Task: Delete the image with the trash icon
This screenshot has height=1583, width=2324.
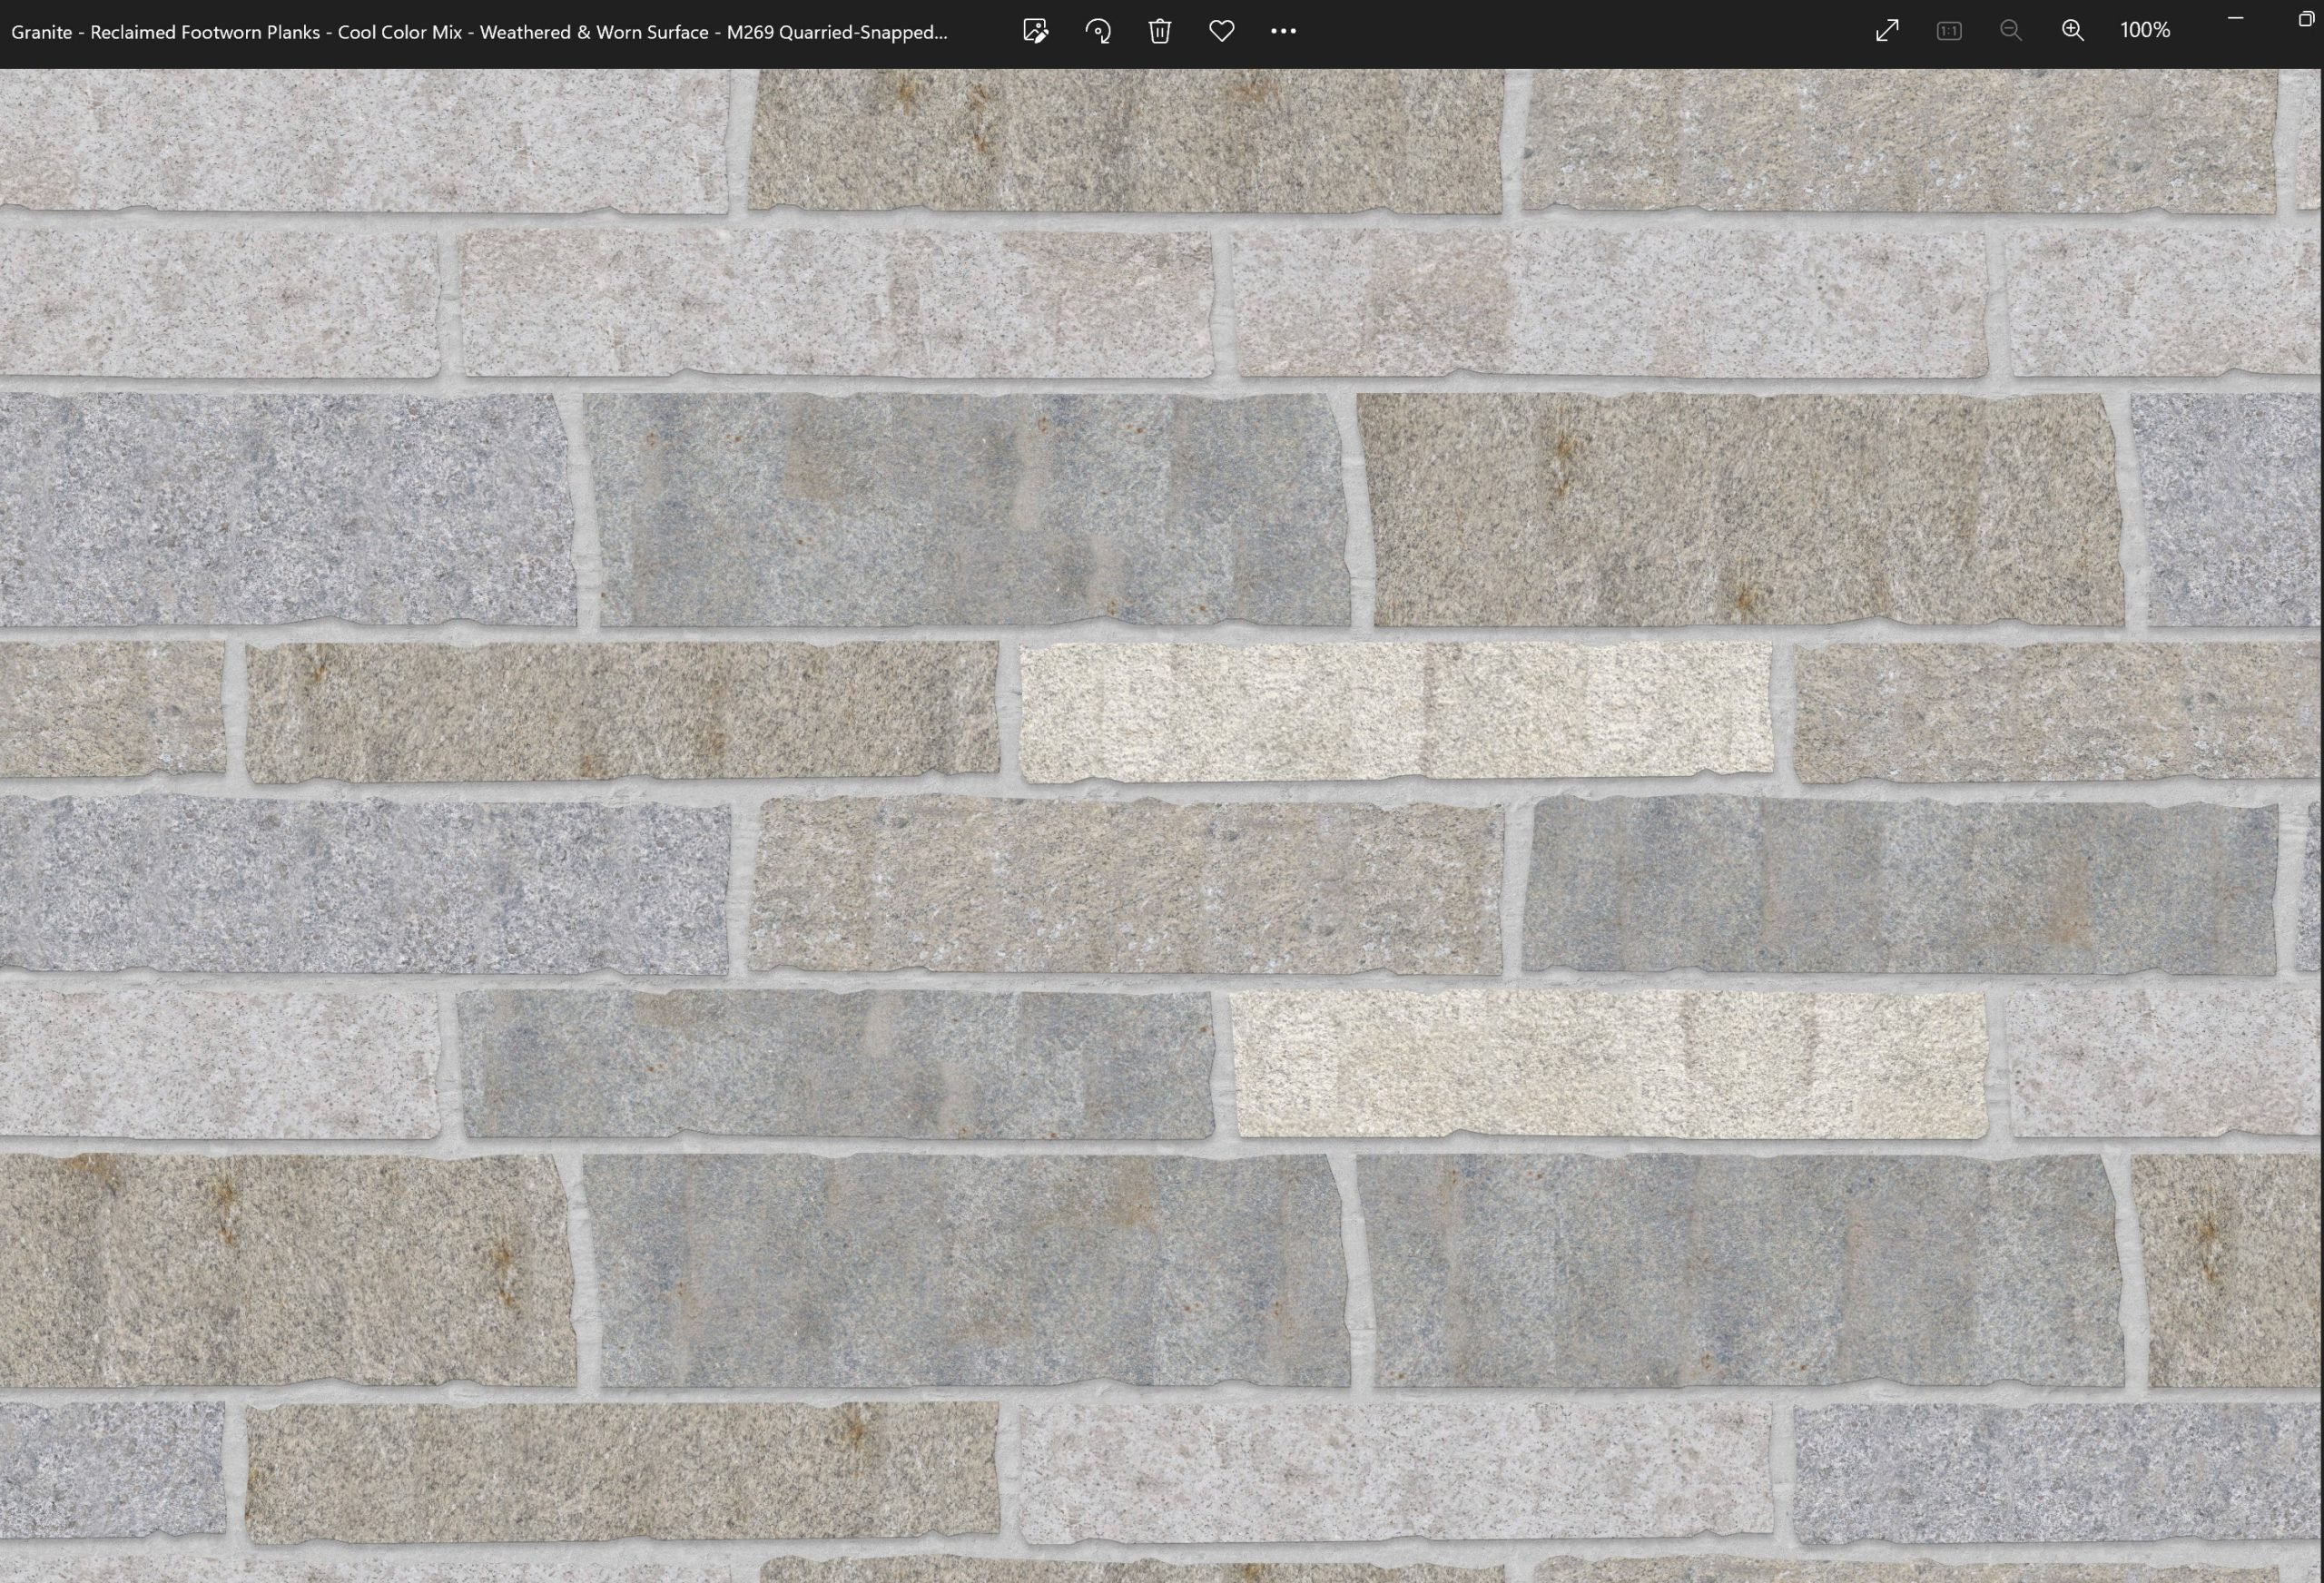Action: point(1160,31)
